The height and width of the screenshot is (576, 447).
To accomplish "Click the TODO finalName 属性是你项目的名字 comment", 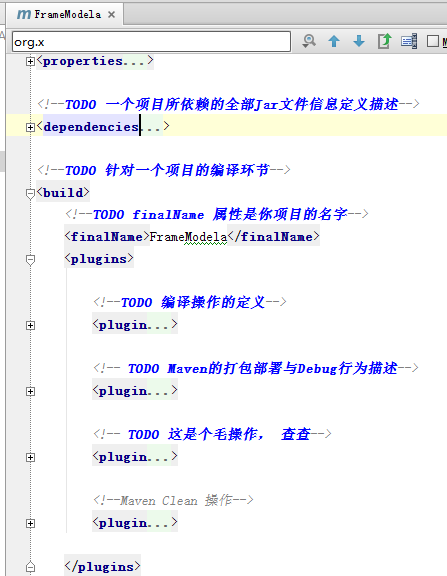I will click(x=217, y=214).
